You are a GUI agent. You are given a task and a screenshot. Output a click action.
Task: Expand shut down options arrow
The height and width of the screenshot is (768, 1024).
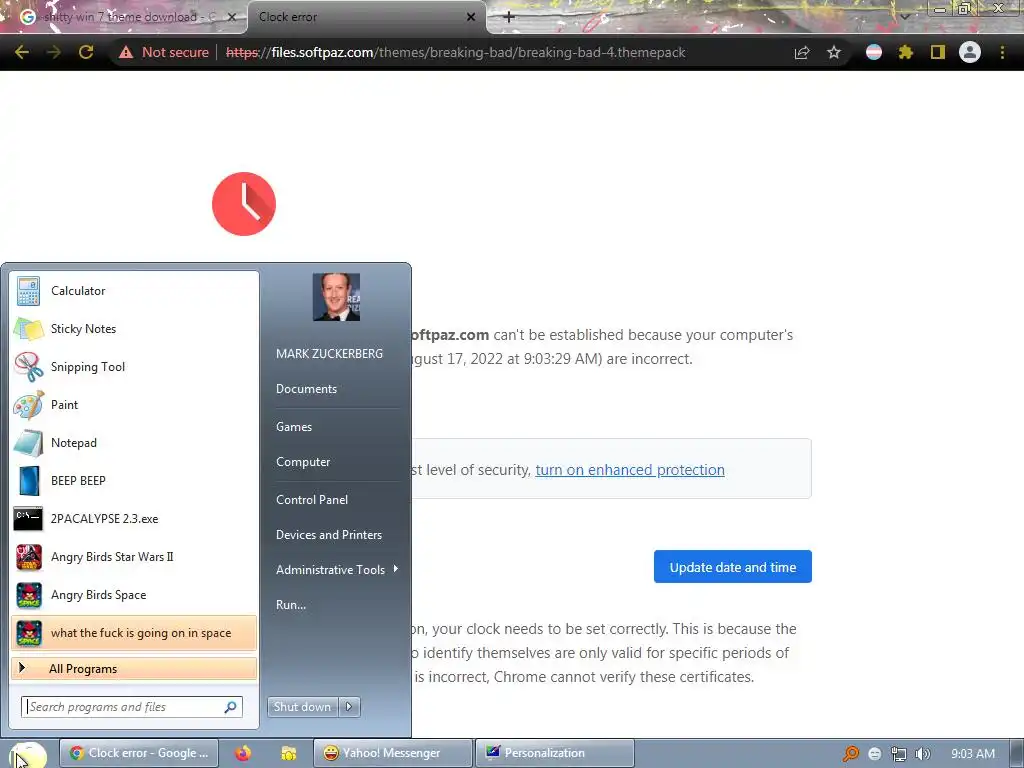(x=349, y=707)
